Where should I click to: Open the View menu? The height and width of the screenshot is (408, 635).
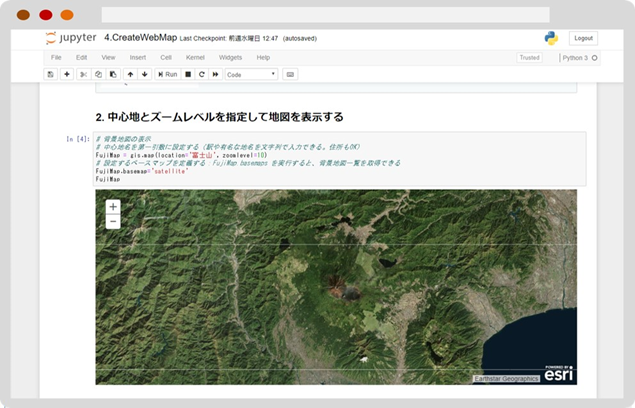coord(108,58)
